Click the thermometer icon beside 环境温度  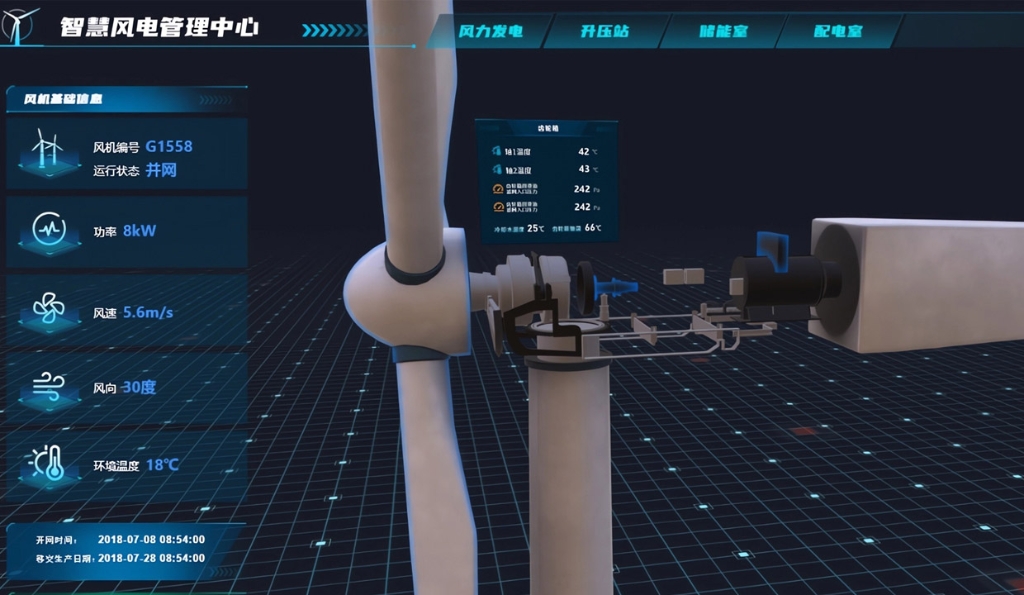[47, 462]
